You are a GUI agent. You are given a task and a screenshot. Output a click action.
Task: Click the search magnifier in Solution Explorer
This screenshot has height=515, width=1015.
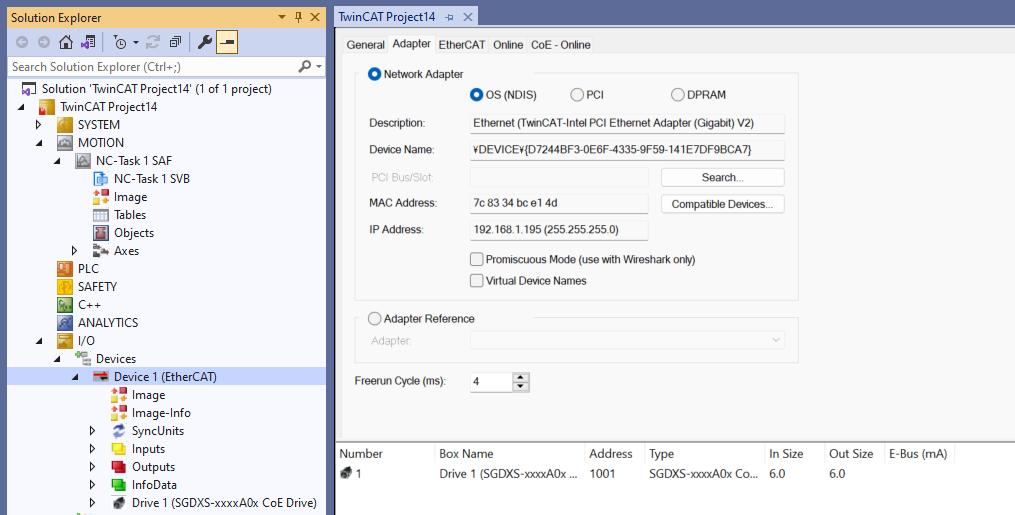tap(305, 66)
